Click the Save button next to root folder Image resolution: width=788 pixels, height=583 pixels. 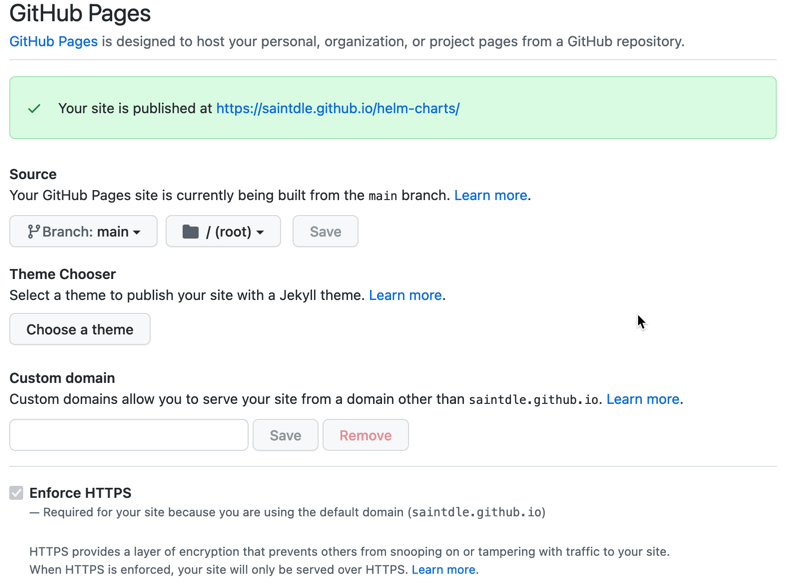click(x=325, y=231)
